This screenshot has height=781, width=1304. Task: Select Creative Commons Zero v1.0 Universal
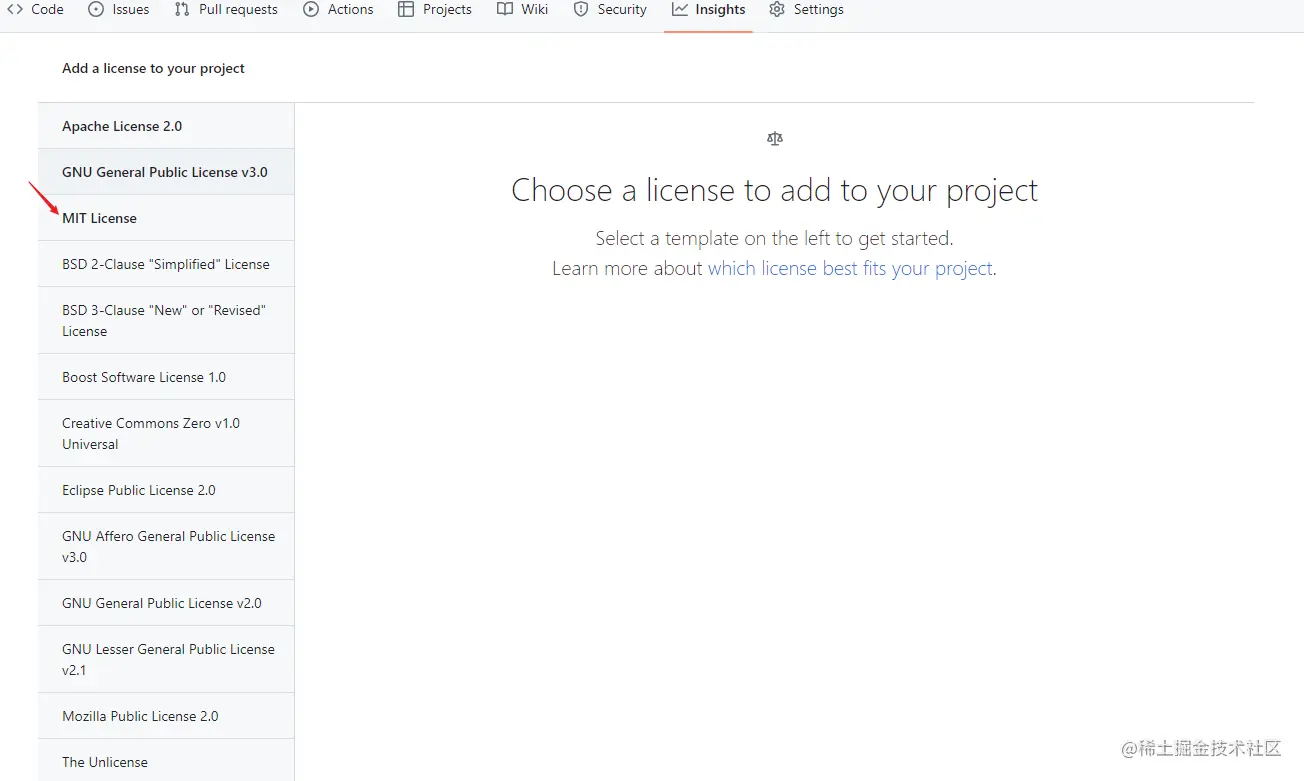pos(151,433)
